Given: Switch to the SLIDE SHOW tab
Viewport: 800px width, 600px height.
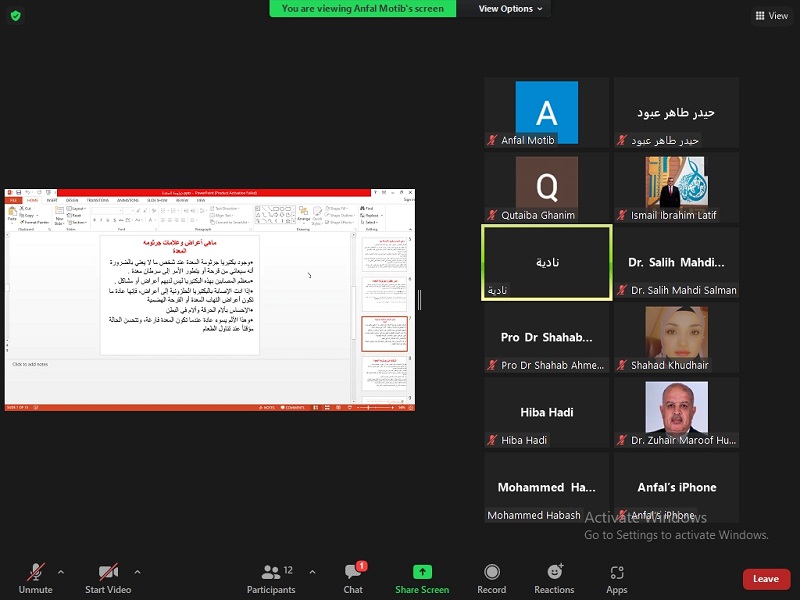Looking at the screenshot, I should (157, 200).
